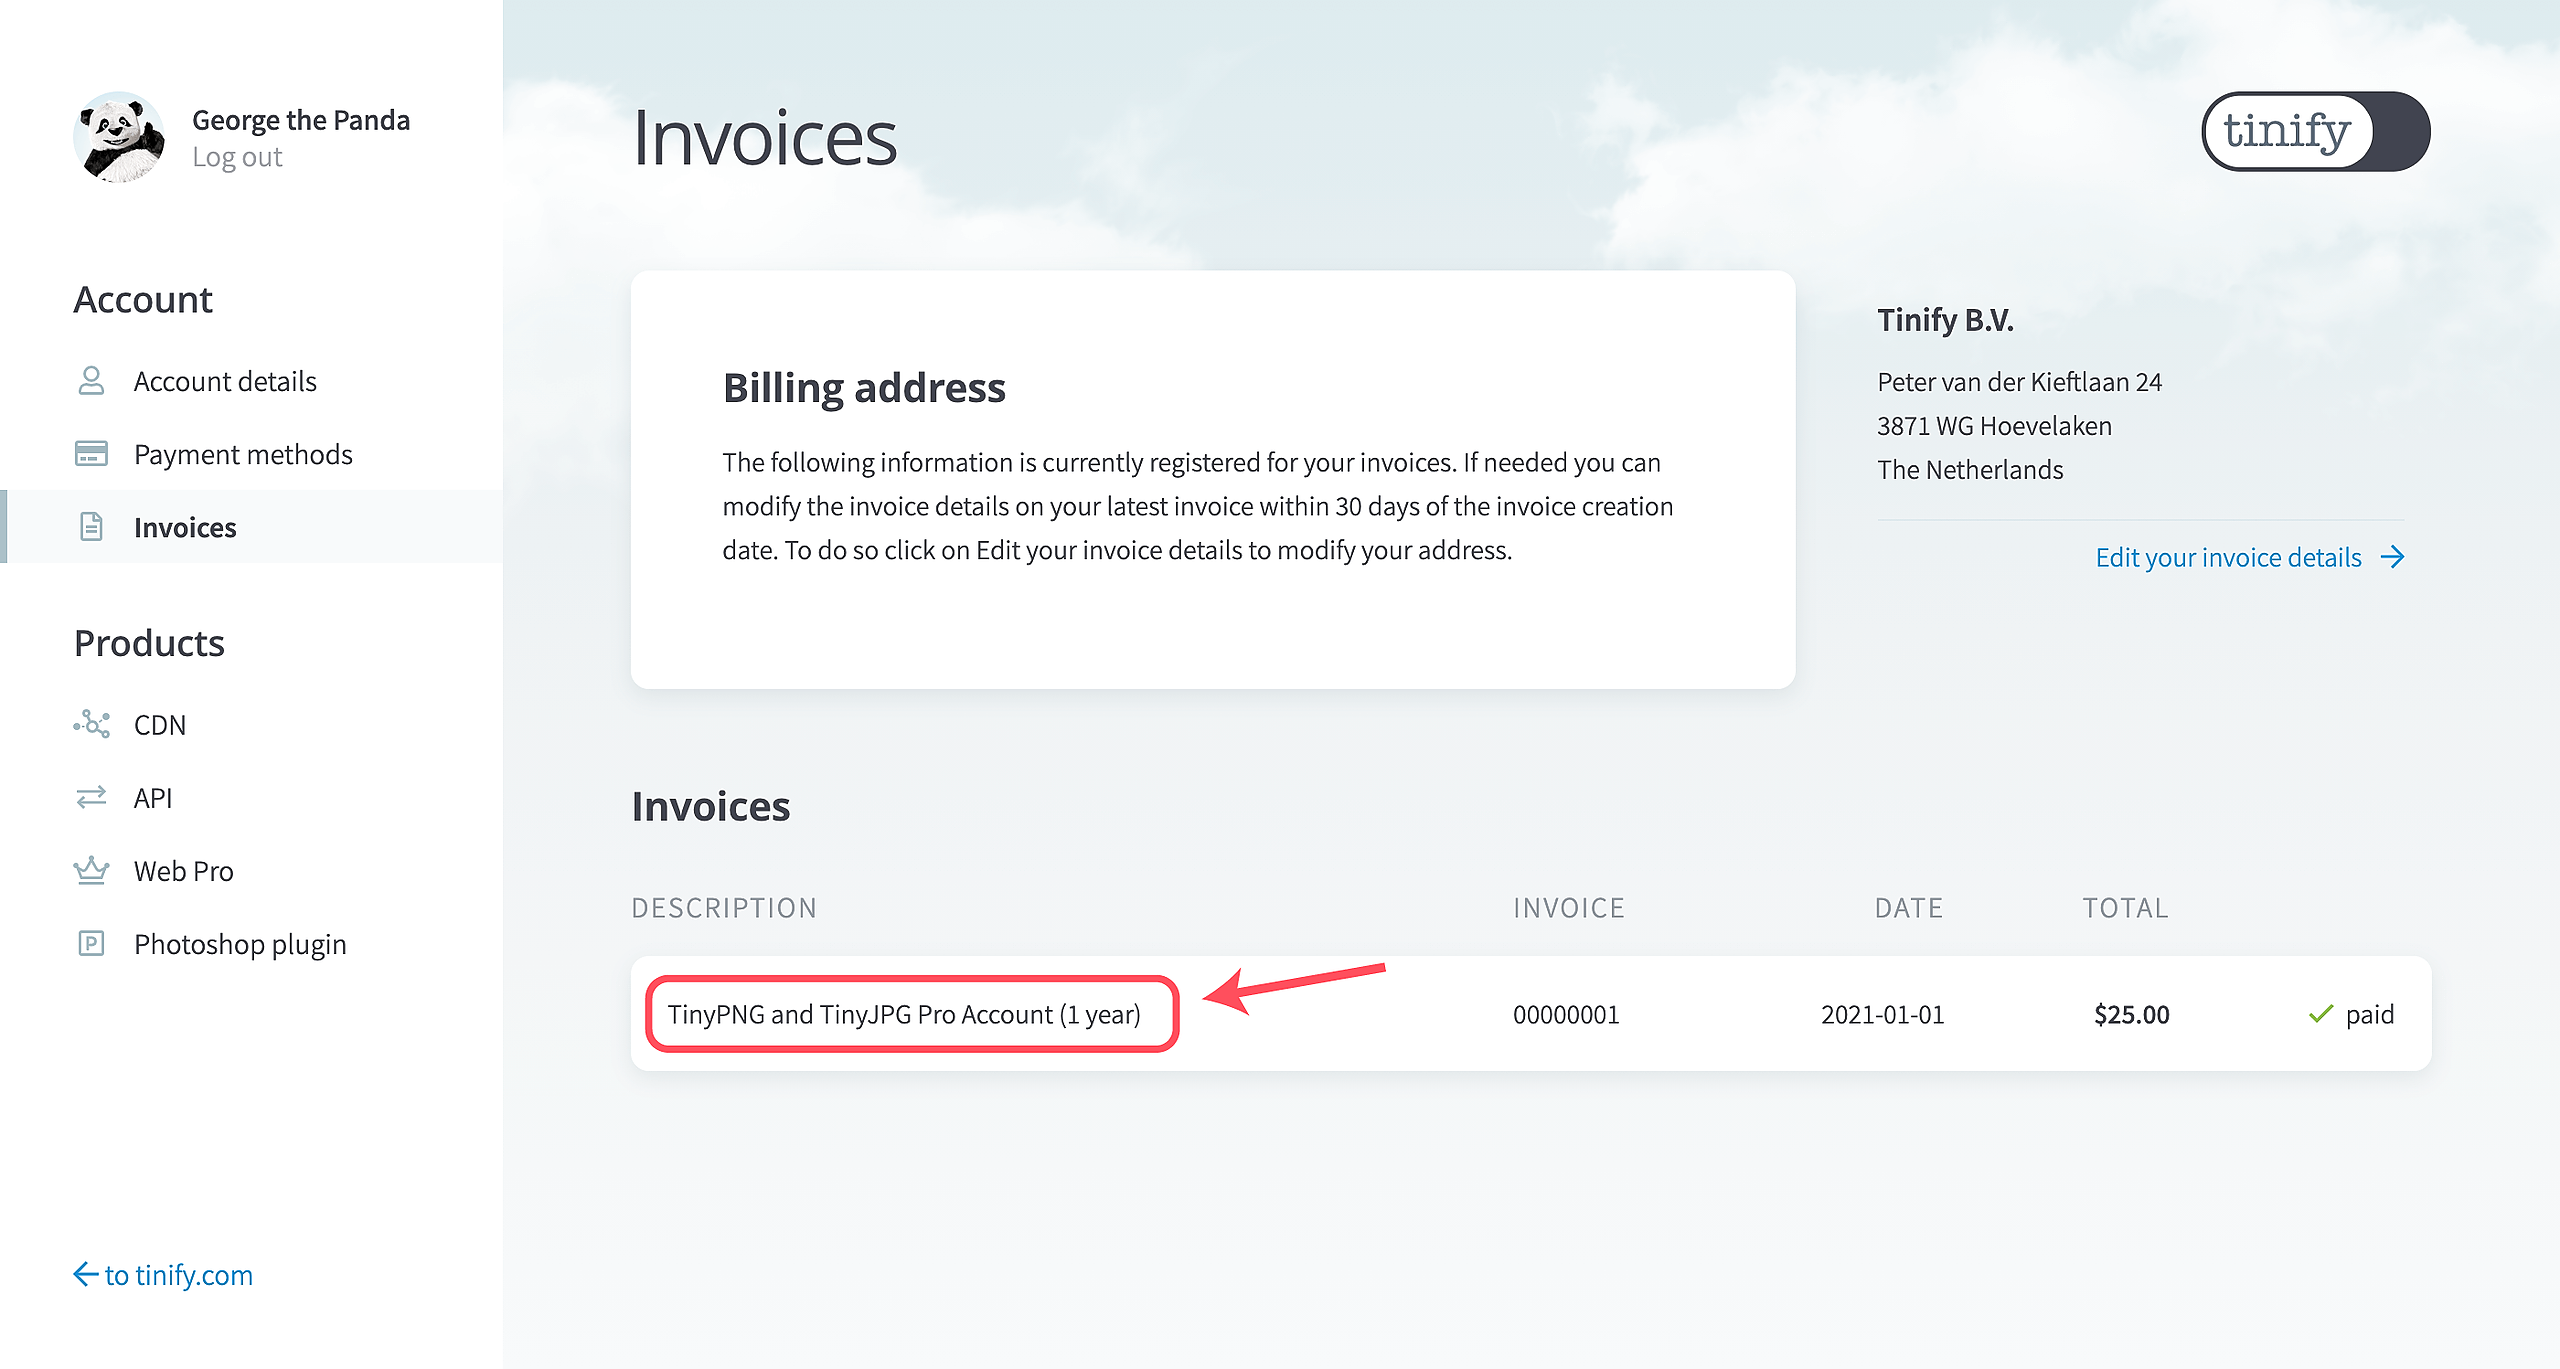Click Edit your invoice details link
2560x1369 pixels.
pos(2228,557)
